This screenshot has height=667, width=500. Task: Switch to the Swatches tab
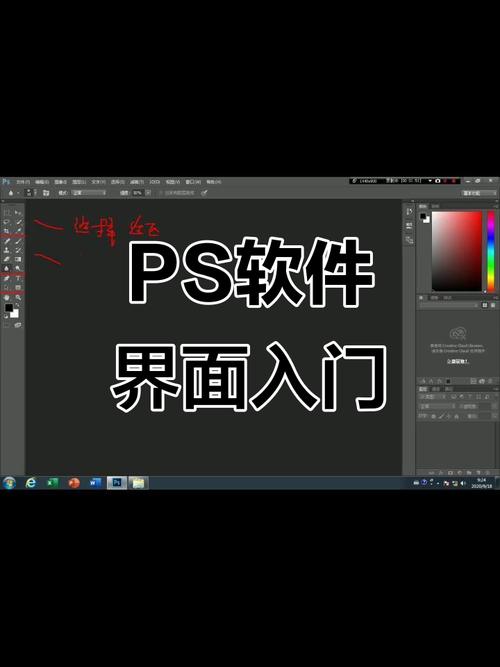click(x=436, y=206)
